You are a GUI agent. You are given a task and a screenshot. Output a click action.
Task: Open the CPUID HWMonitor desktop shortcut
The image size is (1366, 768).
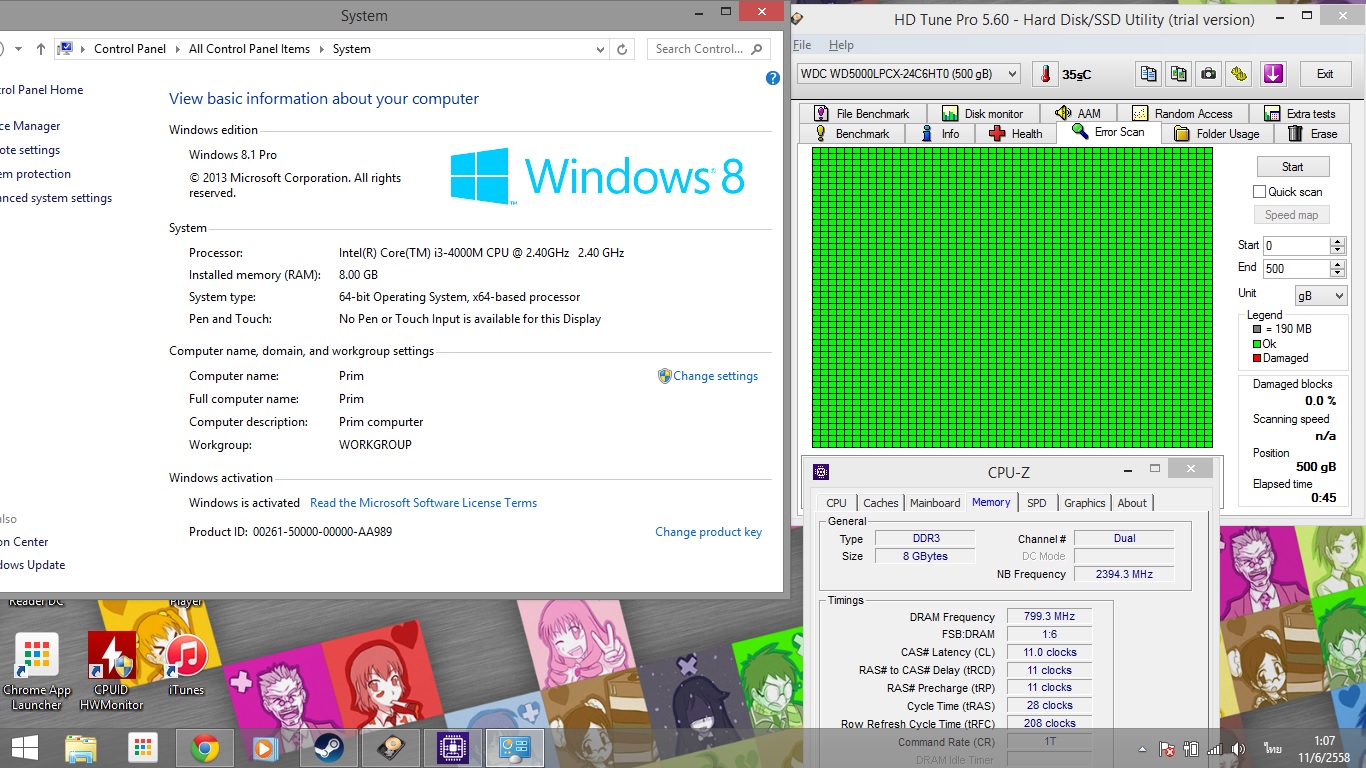pos(112,672)
